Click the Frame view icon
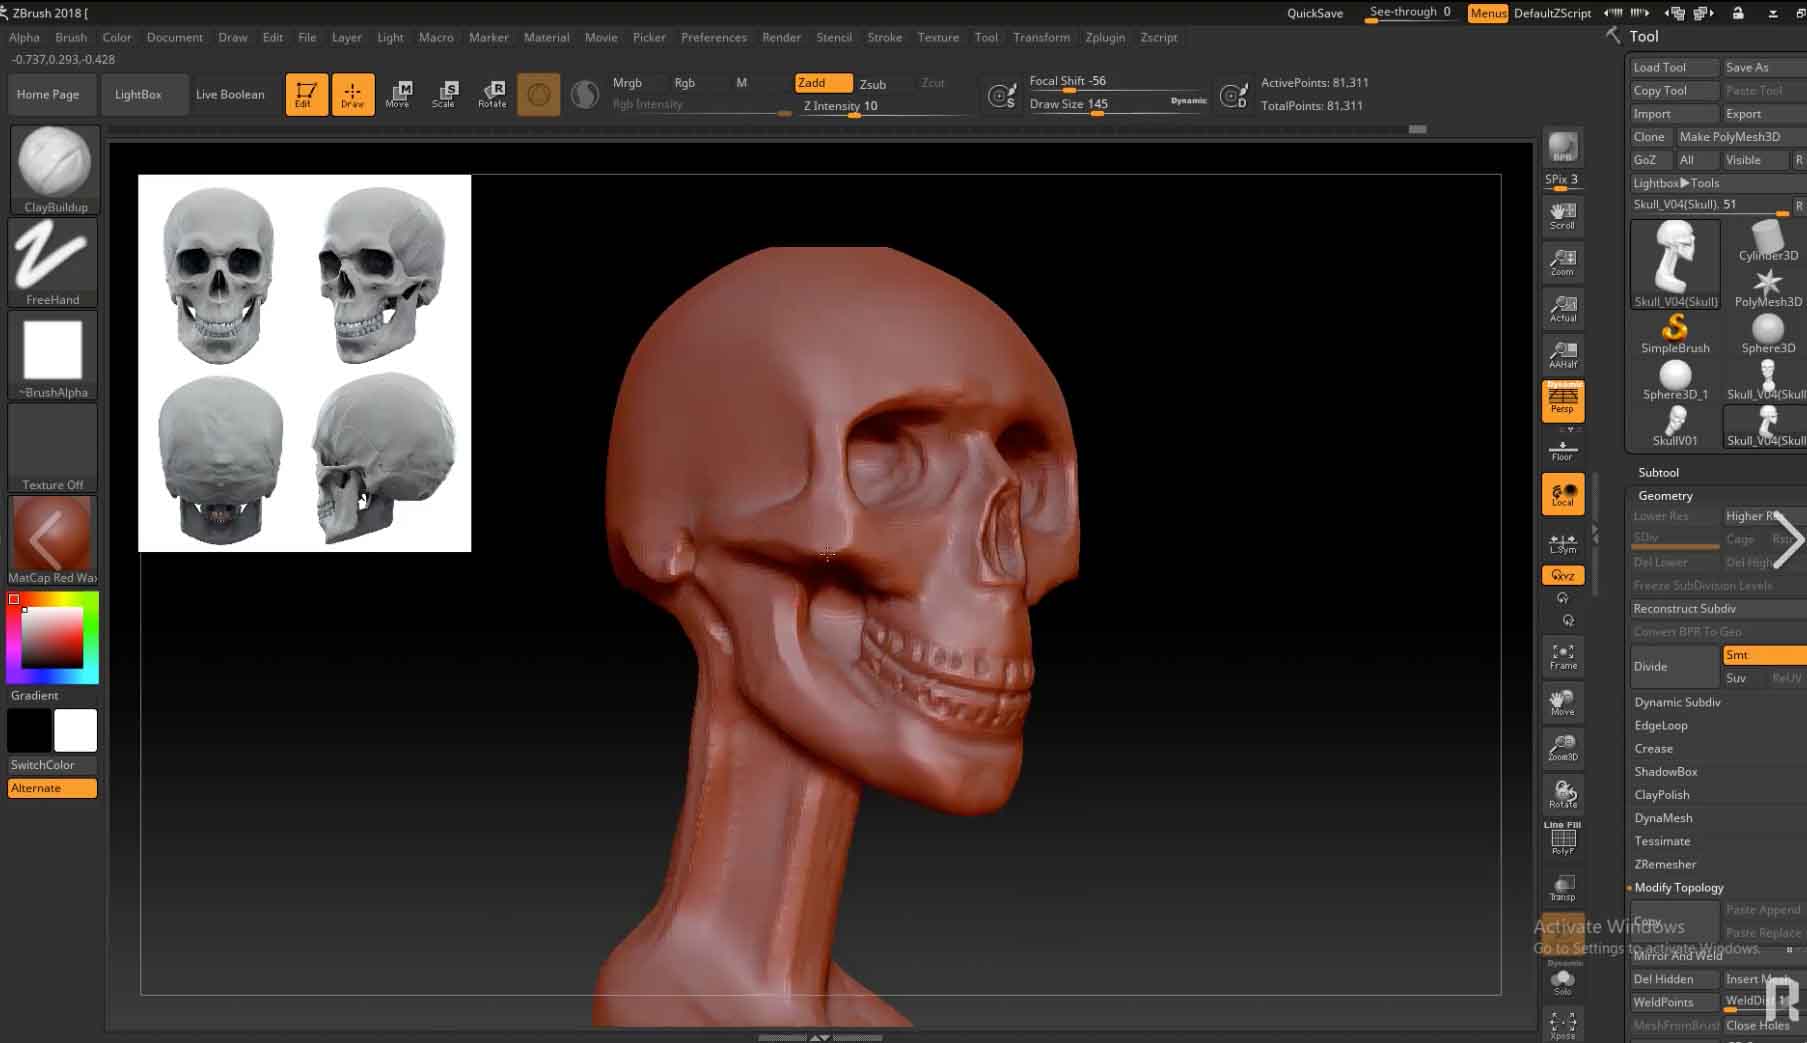1807x1043 pixels. click(1563, 656)
